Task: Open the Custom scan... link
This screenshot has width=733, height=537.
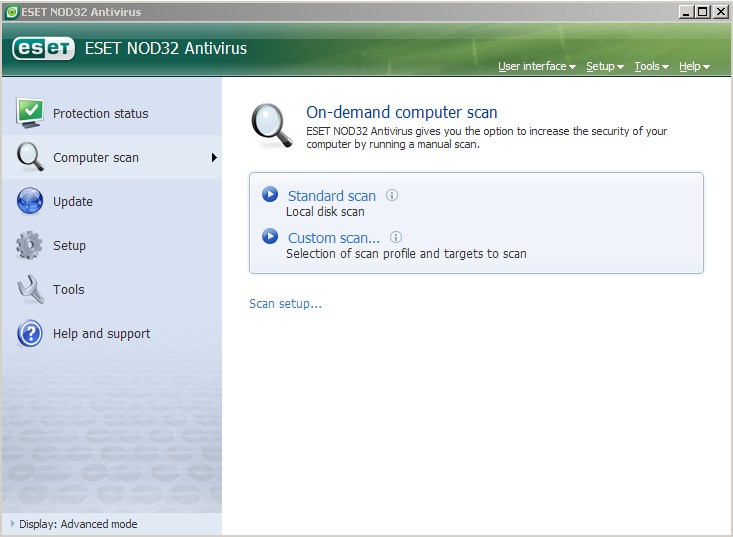Action: 333,238
